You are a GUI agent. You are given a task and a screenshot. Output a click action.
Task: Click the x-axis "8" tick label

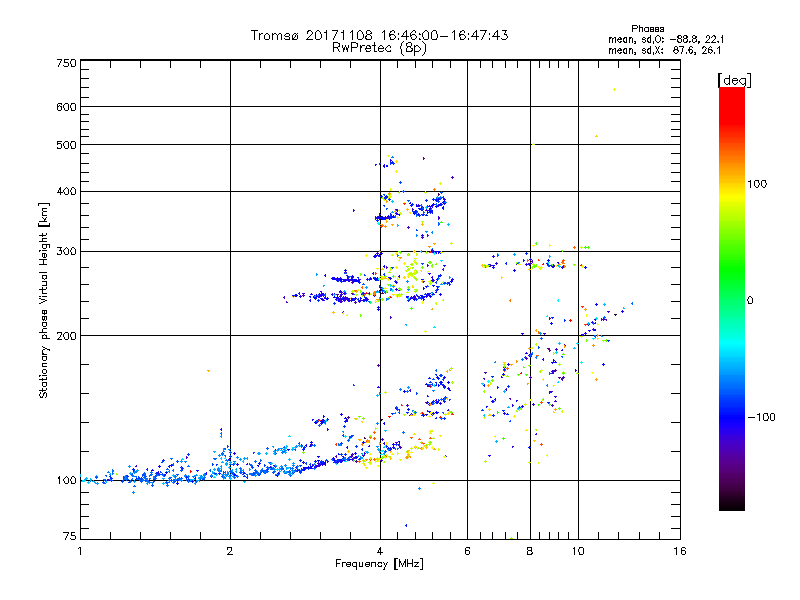pos(530,551)
